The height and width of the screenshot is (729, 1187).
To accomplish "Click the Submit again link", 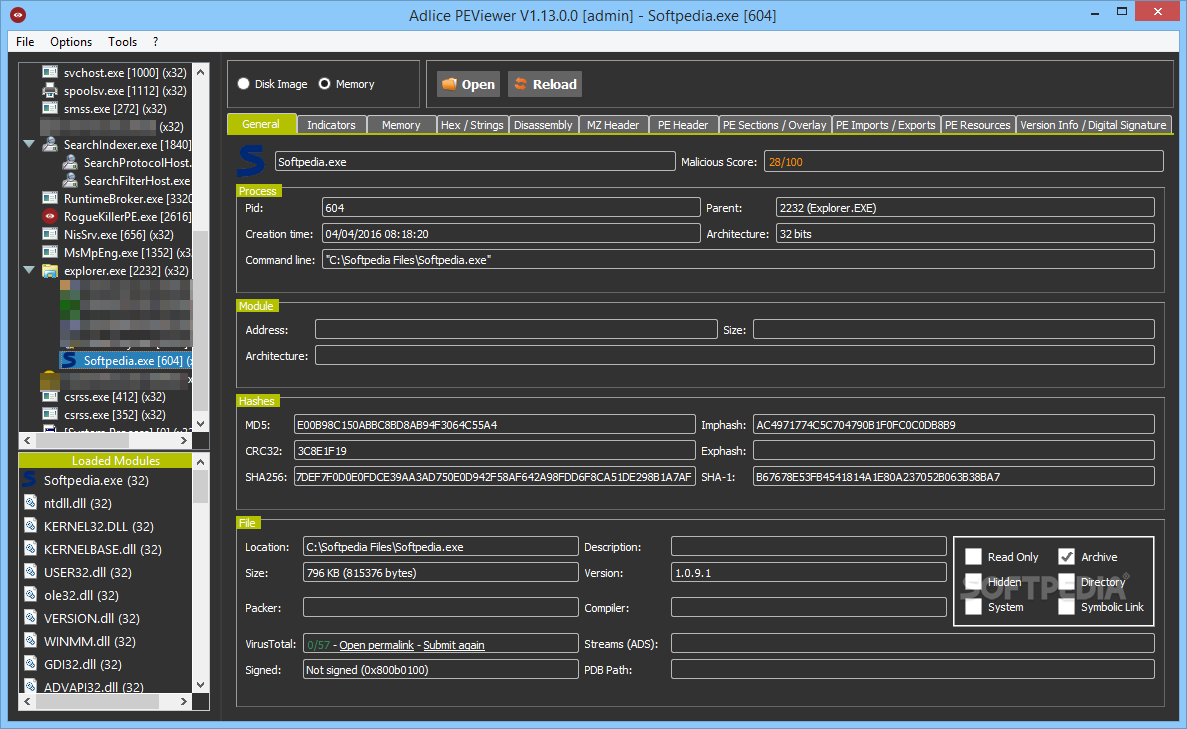I will point(453,645).
